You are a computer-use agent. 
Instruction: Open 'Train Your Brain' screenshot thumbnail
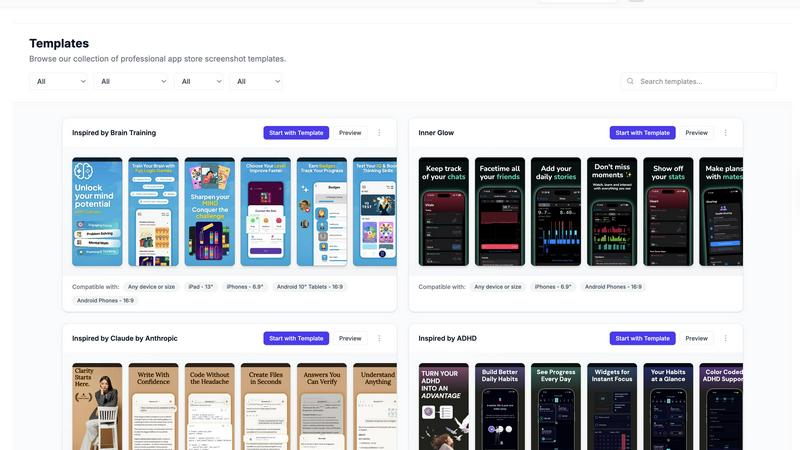[x=153, y=212]
